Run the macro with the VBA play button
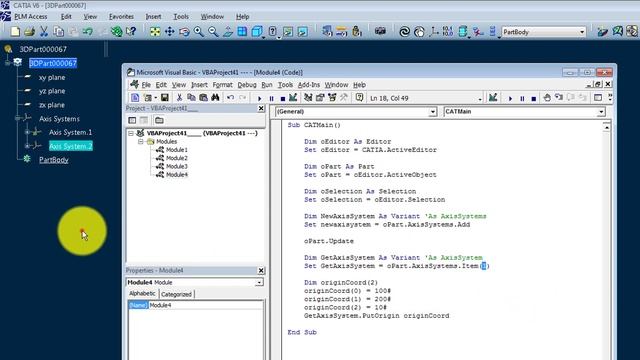640x360 pixels. [259, 98]
